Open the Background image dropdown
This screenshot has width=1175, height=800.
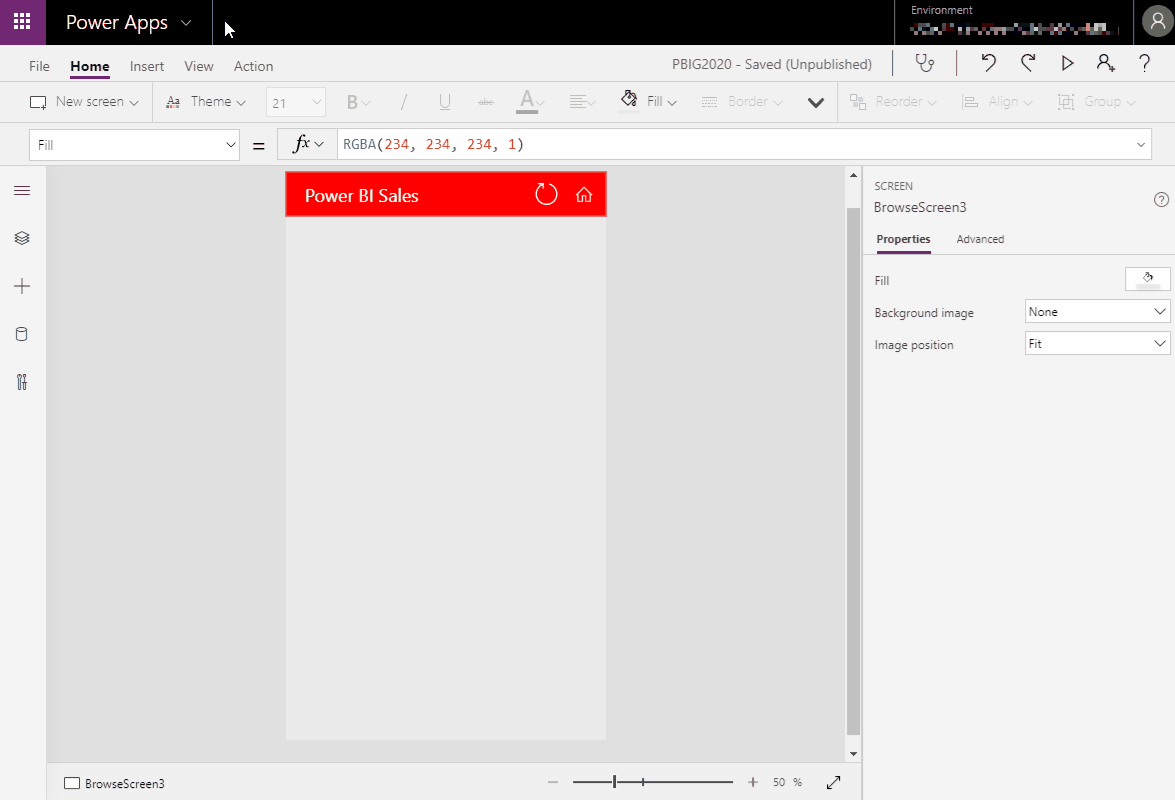[x=1097, y=312]
